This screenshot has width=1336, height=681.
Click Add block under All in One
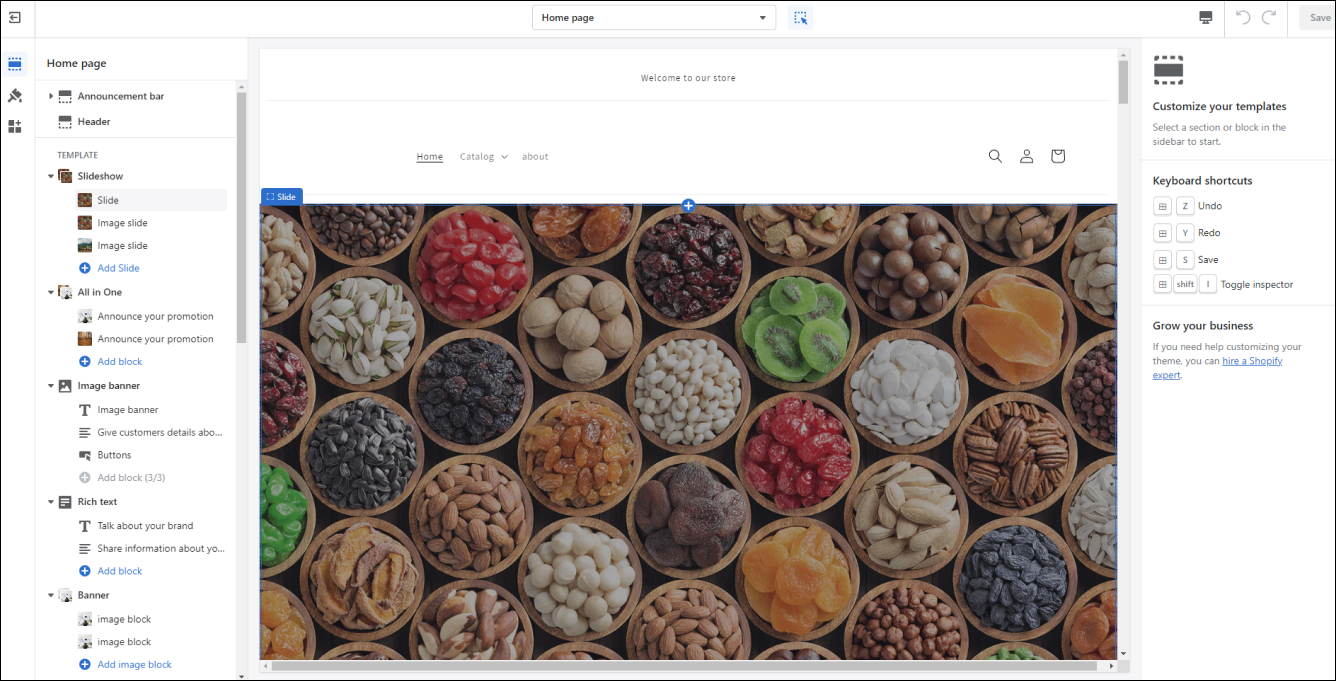(120, 362)
